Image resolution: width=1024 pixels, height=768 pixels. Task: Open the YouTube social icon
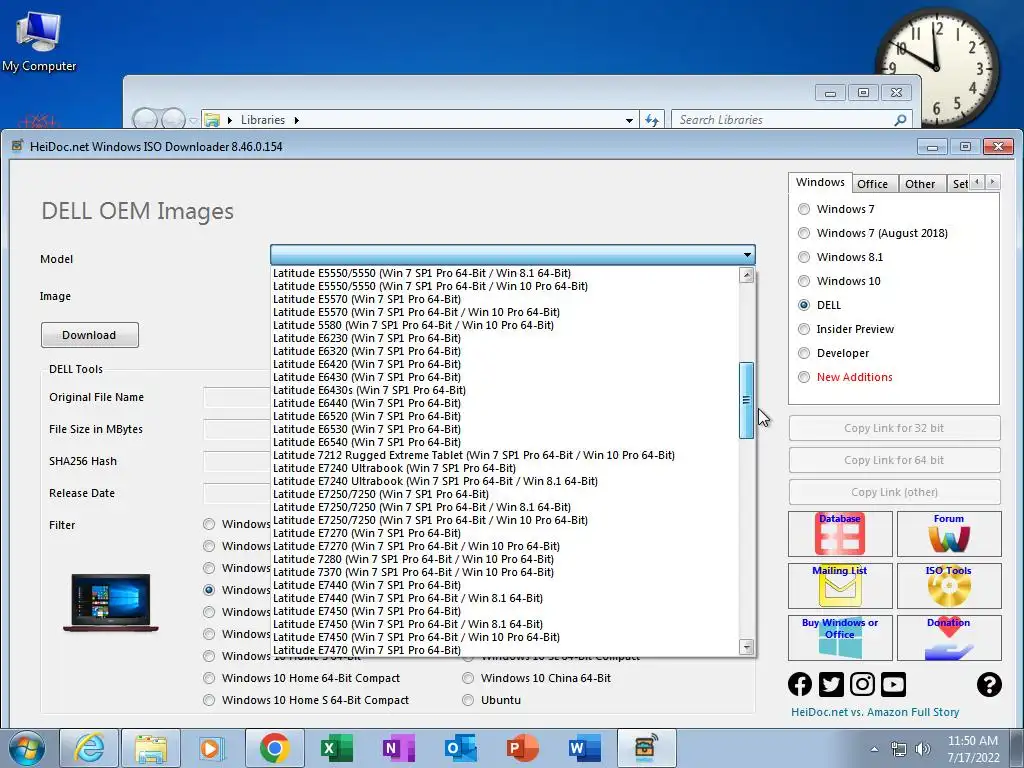(x=893, y=684)
